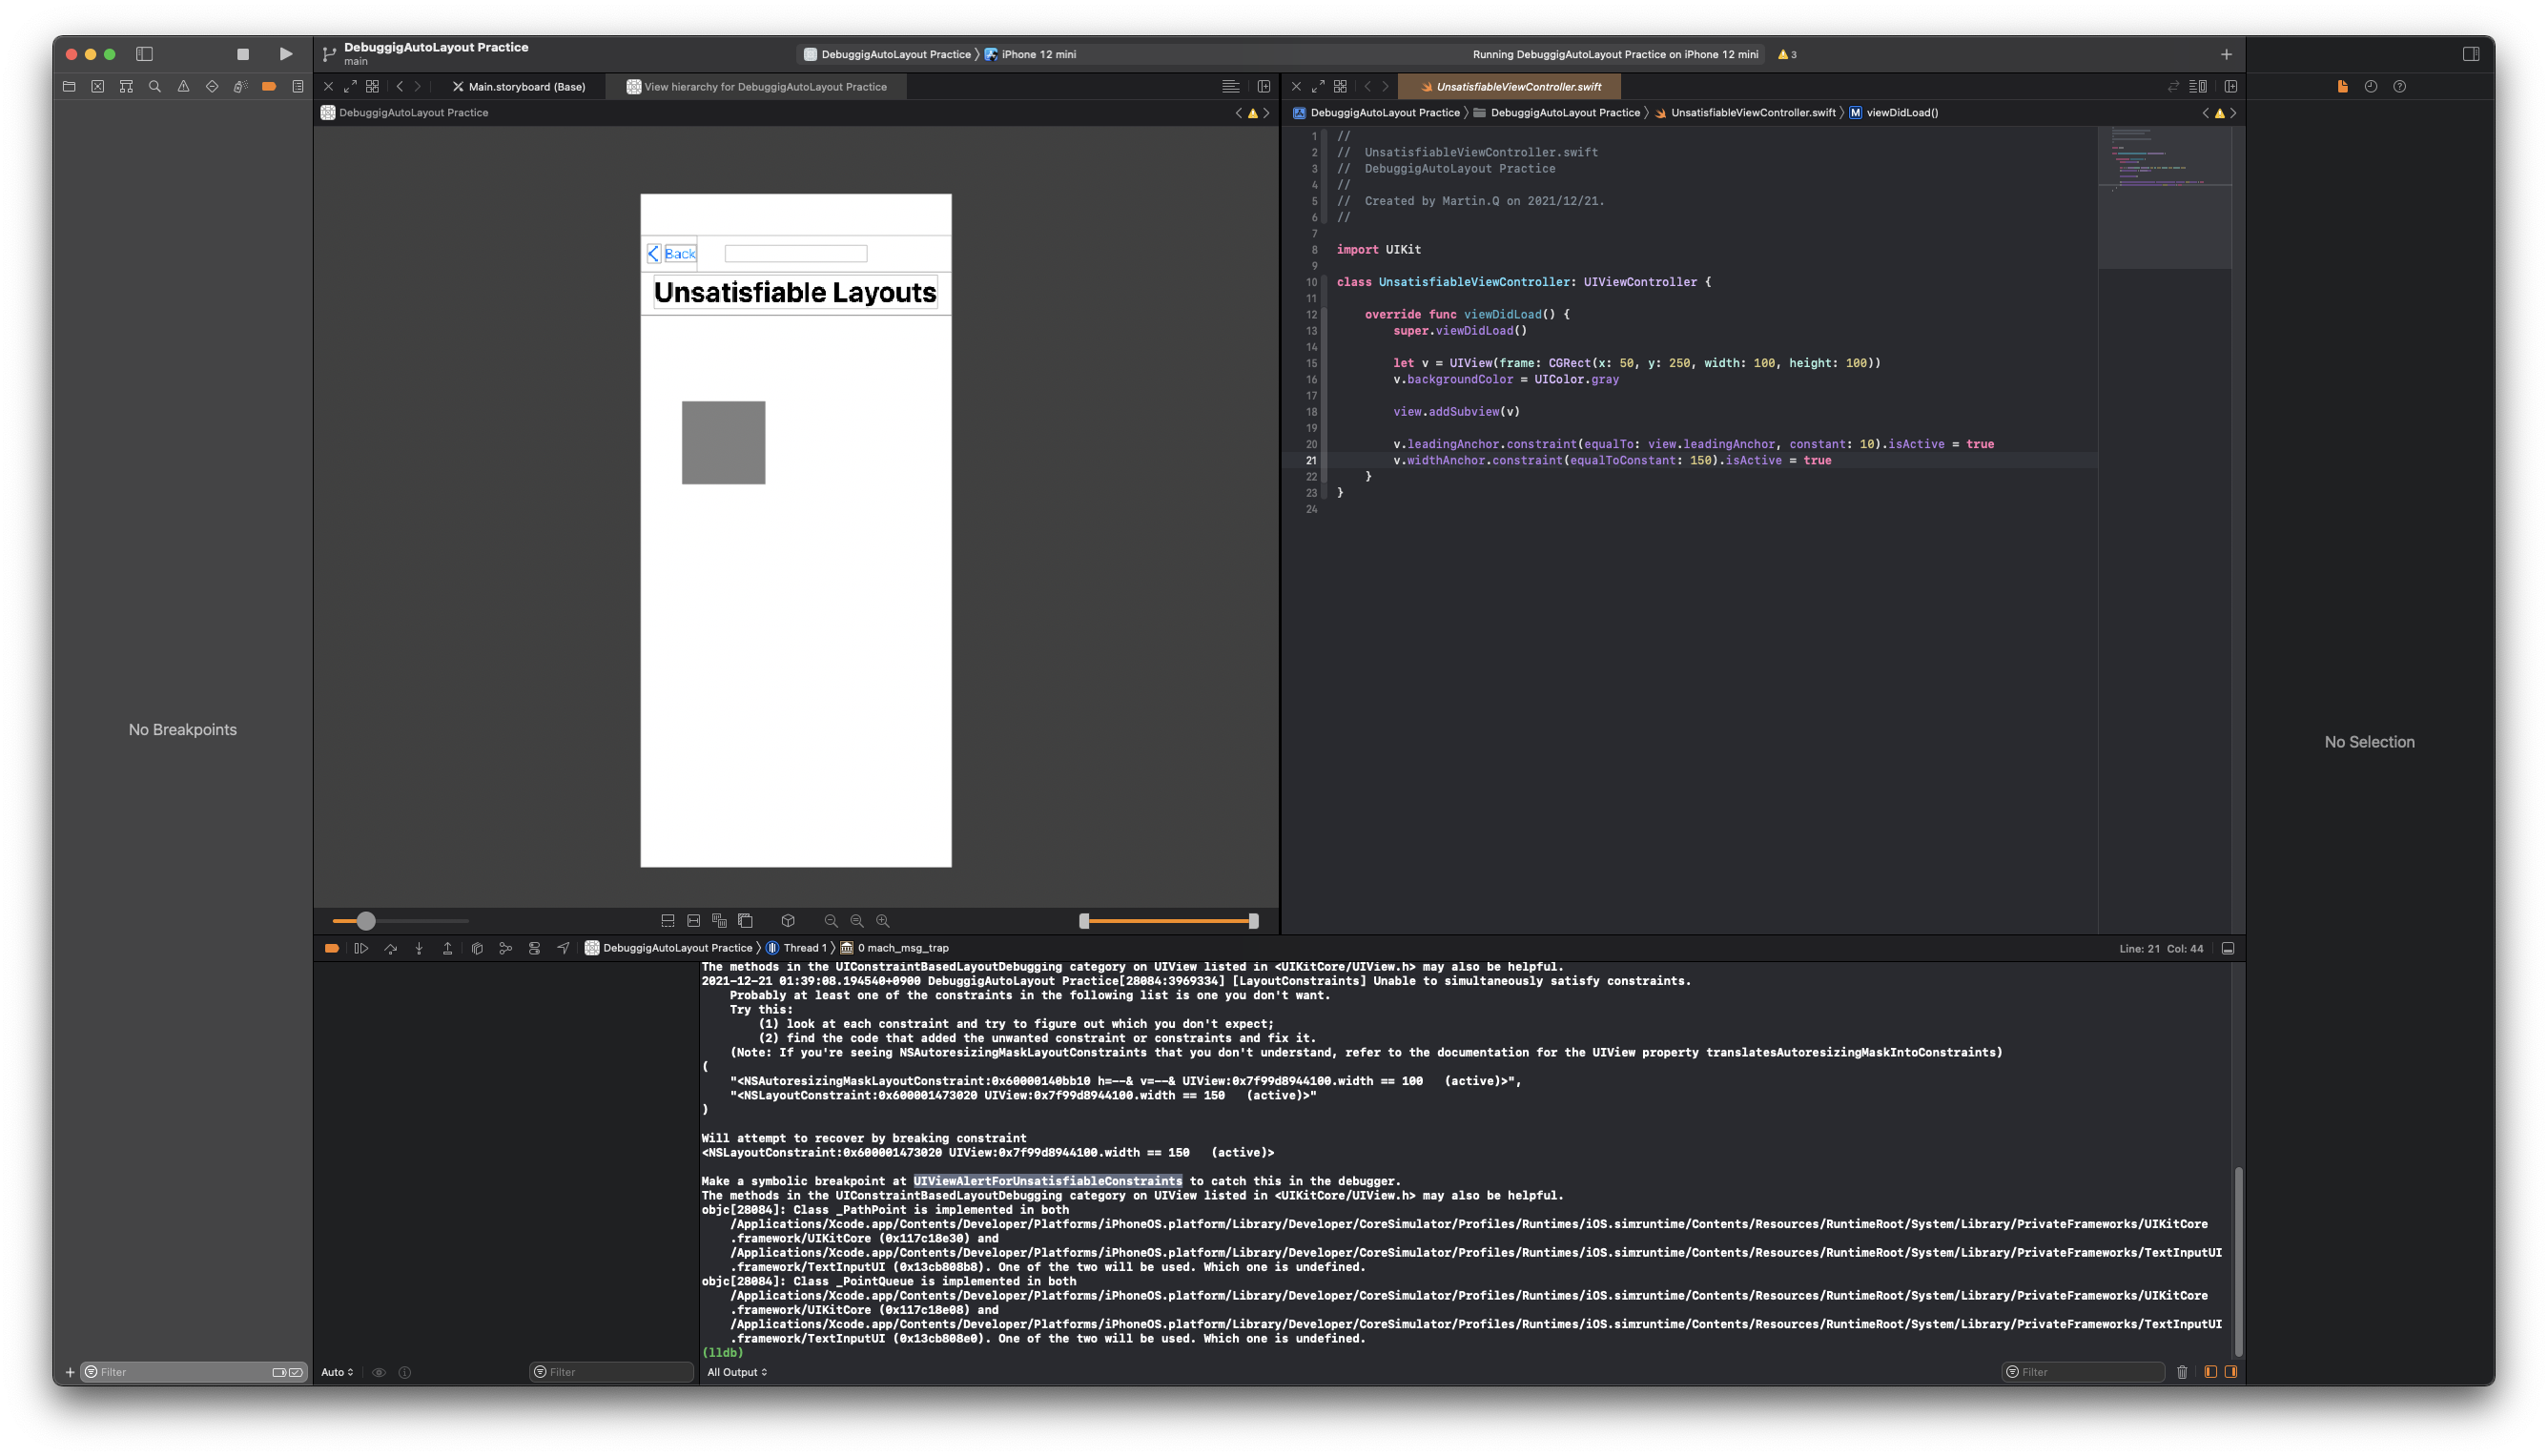Zoom in the view hierarchy canvas
Image resolution: width=2548 pixels, height=1456 pixels.
coord(883,921)
